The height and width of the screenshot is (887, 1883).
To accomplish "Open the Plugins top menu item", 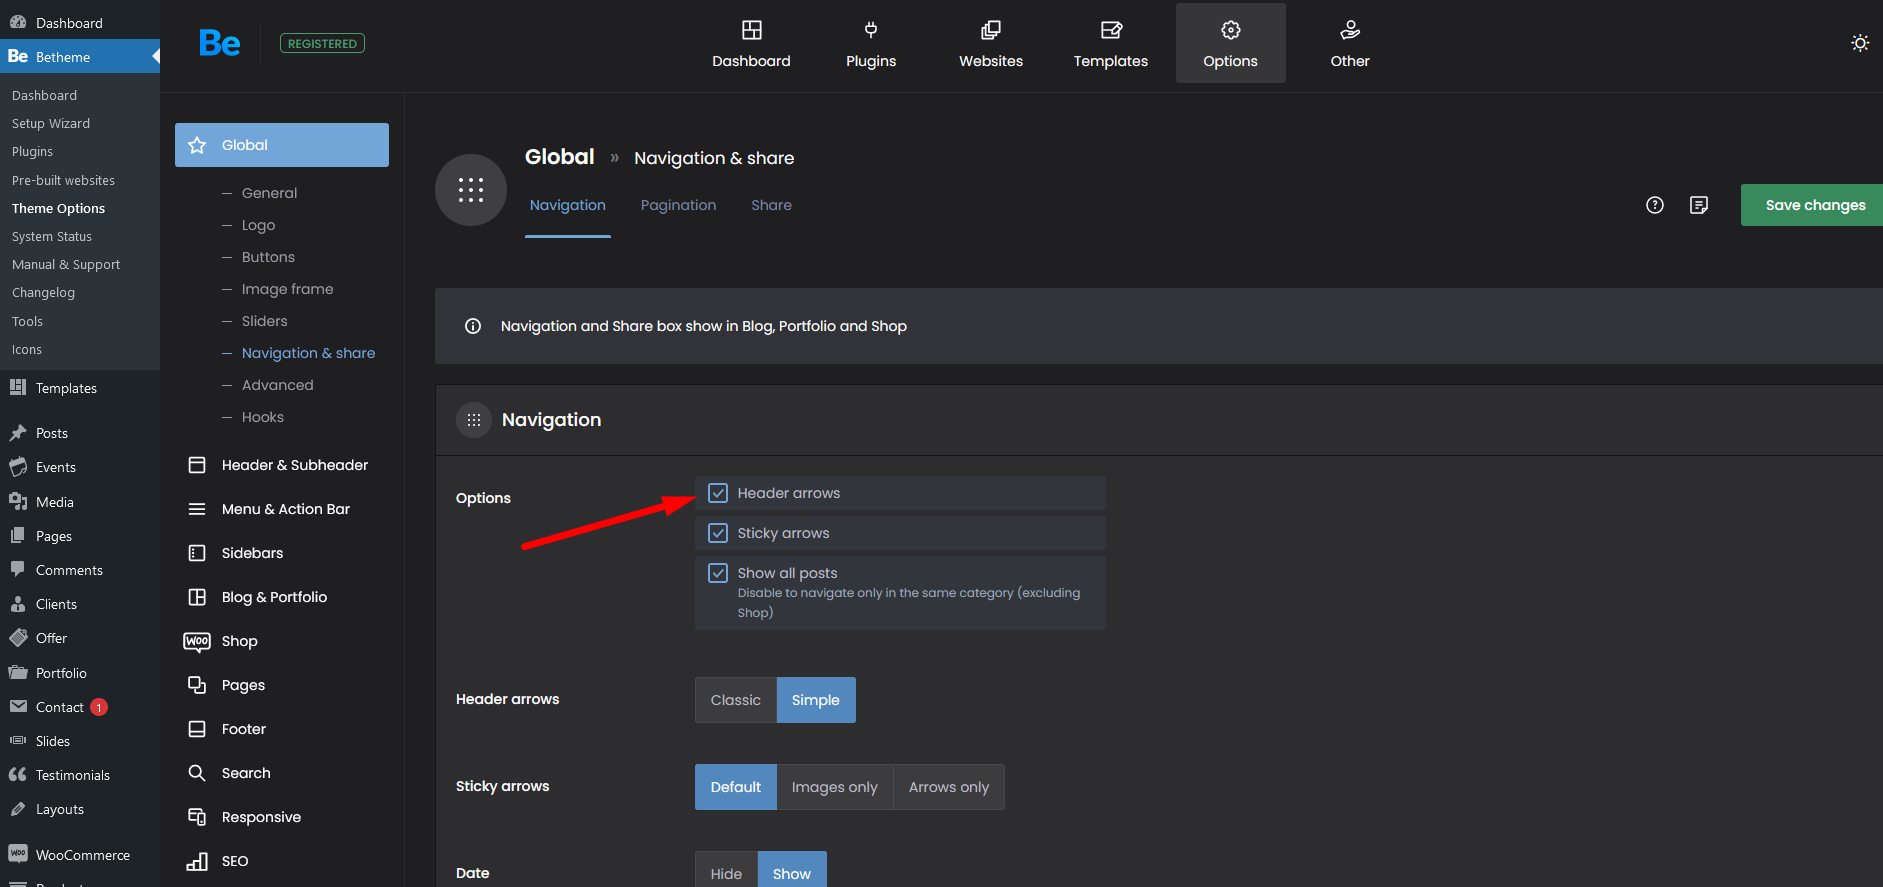I will click(871, 43).
